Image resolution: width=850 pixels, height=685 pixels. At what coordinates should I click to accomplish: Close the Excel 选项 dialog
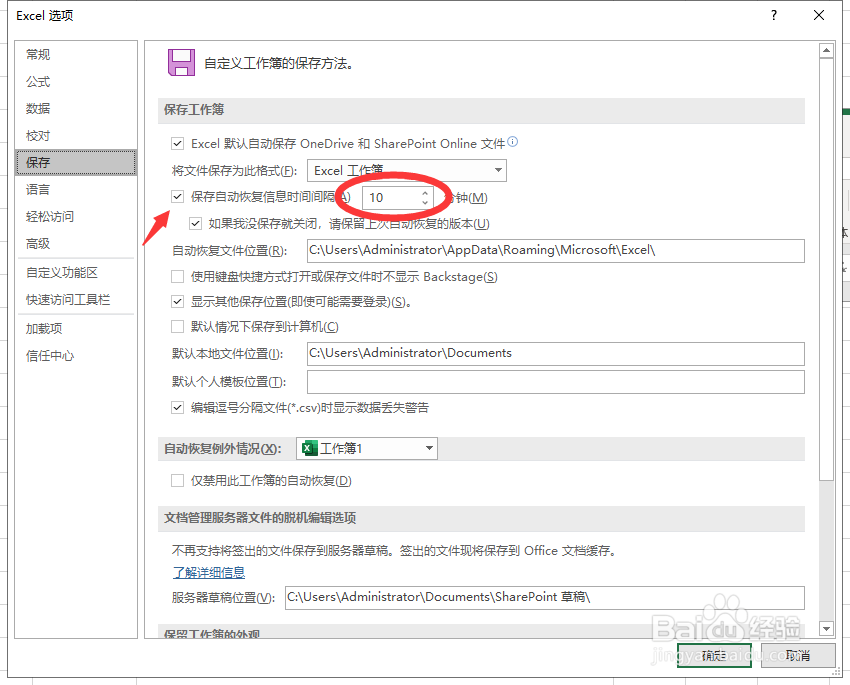pyautogui.click(x=819, y=15)
